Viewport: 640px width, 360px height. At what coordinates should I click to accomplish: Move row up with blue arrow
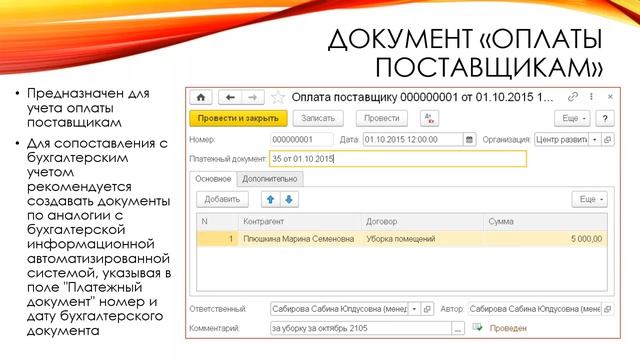271,200
